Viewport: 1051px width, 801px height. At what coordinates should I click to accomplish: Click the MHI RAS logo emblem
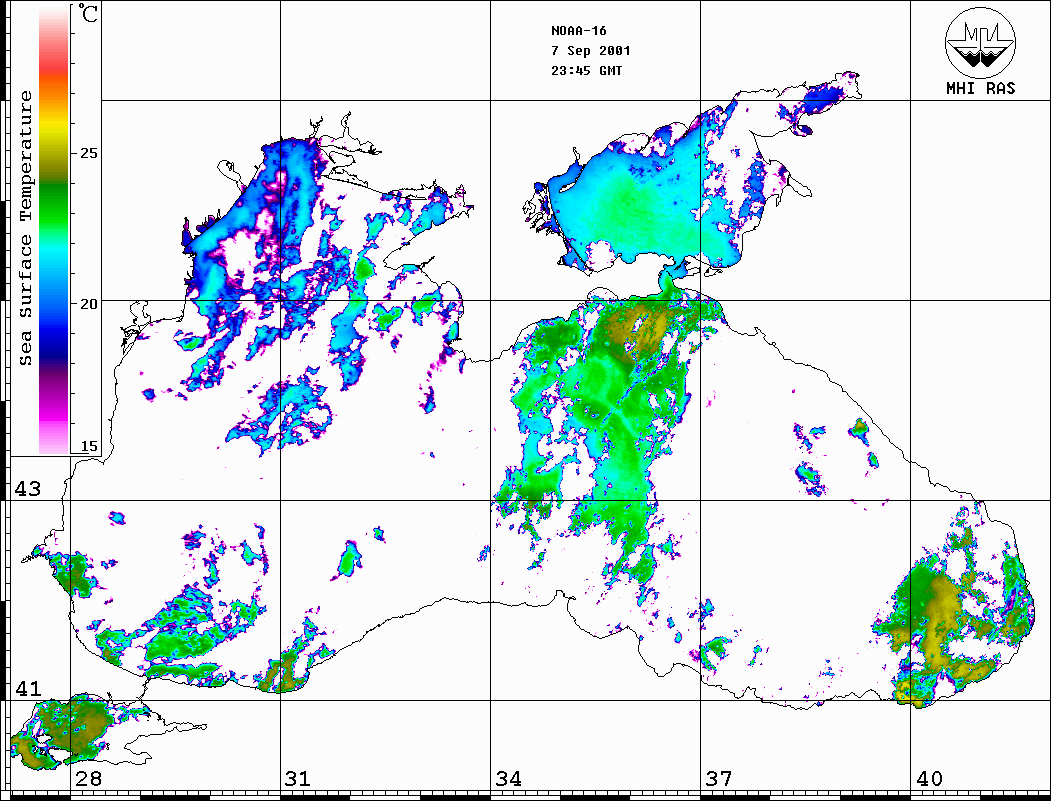pos(981,42)
